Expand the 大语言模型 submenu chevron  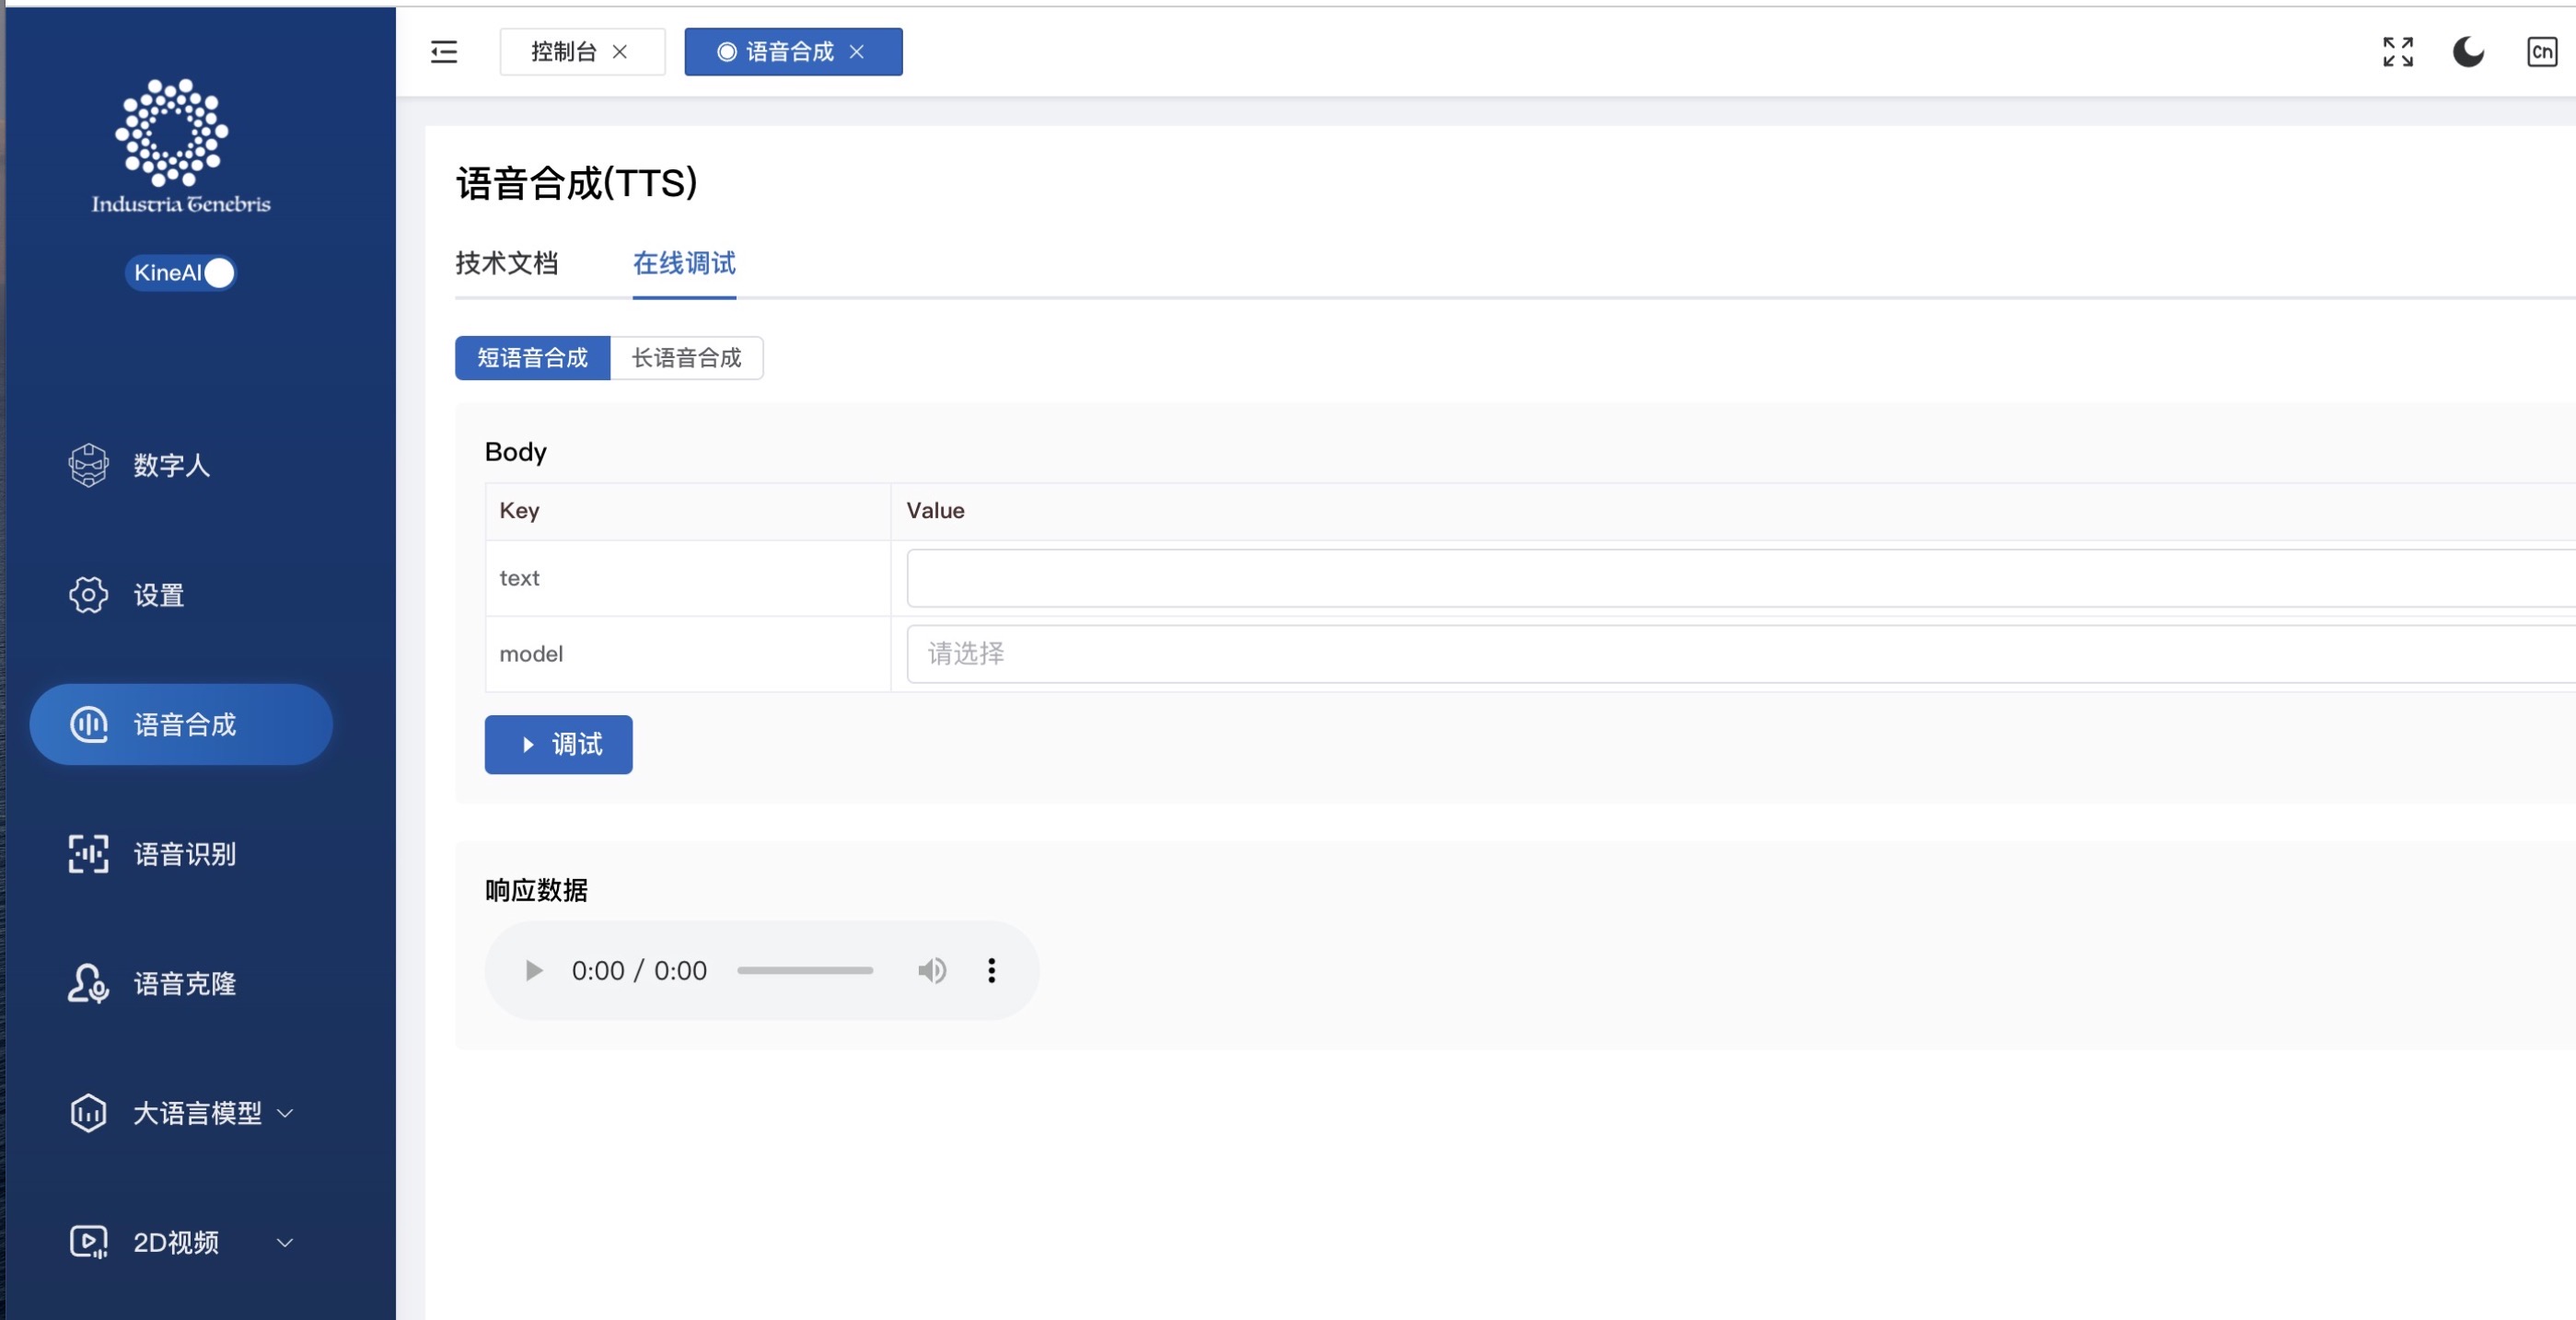[x=285, y=1113]
